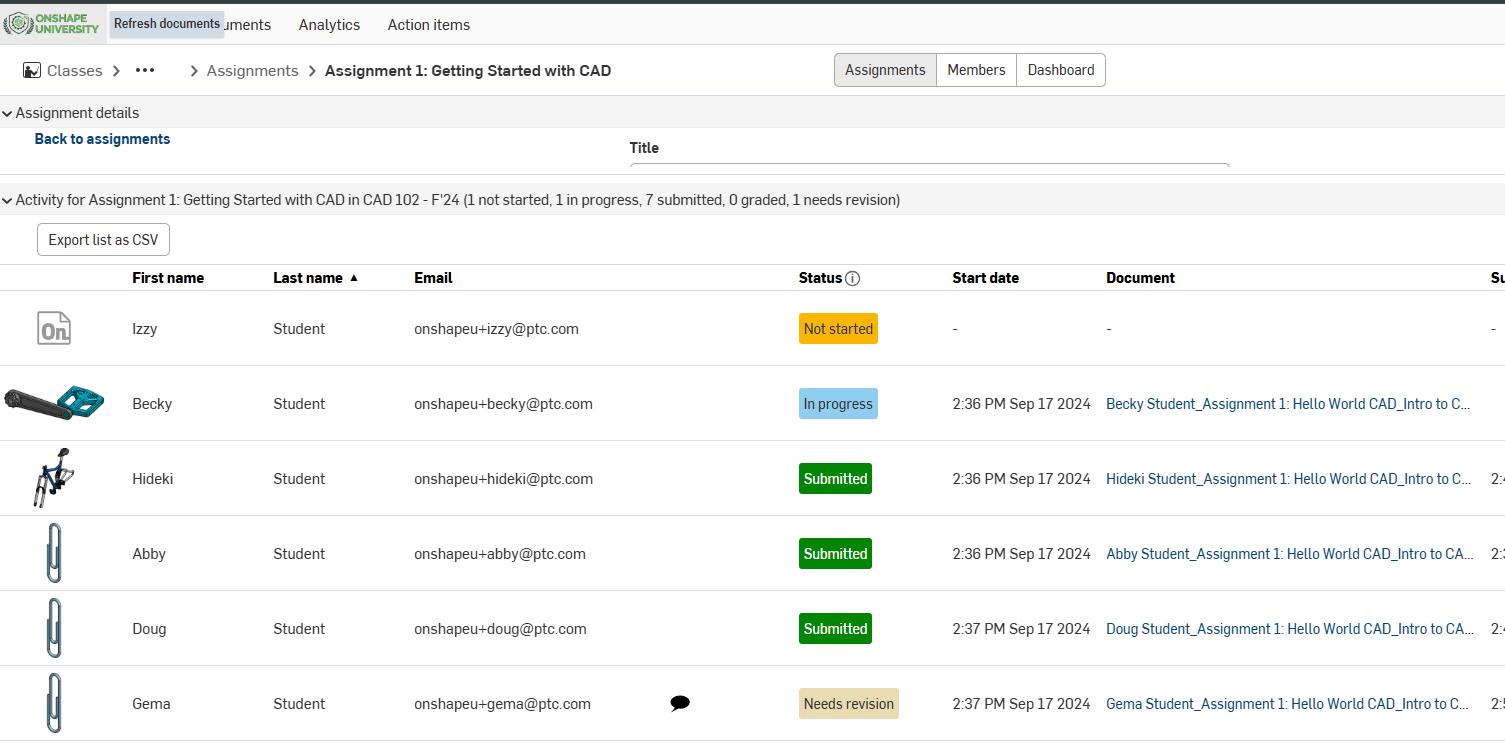Viewport: 1505px width, 755px height.
Task: Open the breadcrumb ellipsis menu
Action: pos(145,71)
